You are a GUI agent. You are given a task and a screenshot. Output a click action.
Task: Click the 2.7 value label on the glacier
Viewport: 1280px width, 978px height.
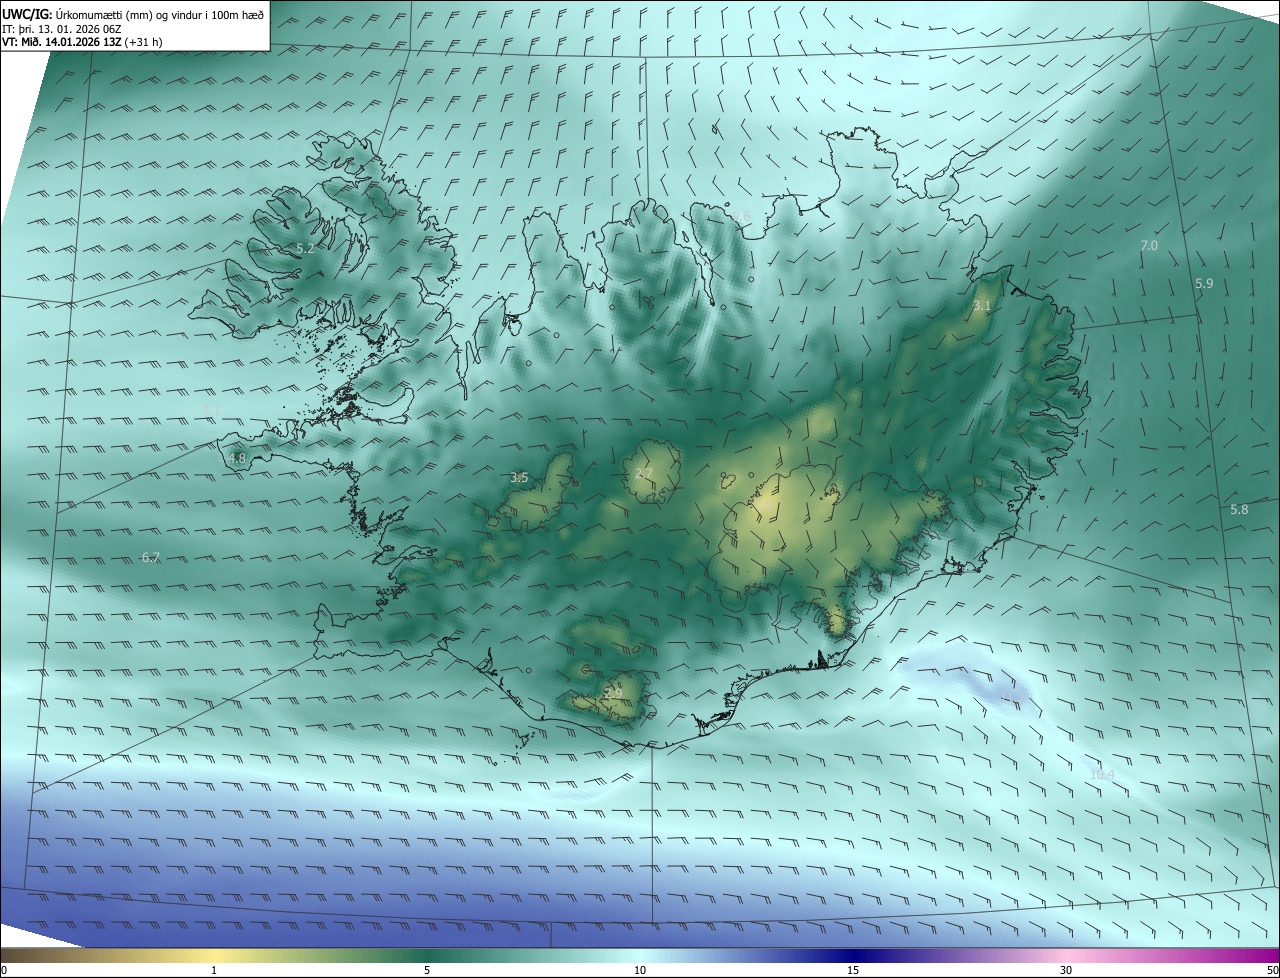point(644,474)
